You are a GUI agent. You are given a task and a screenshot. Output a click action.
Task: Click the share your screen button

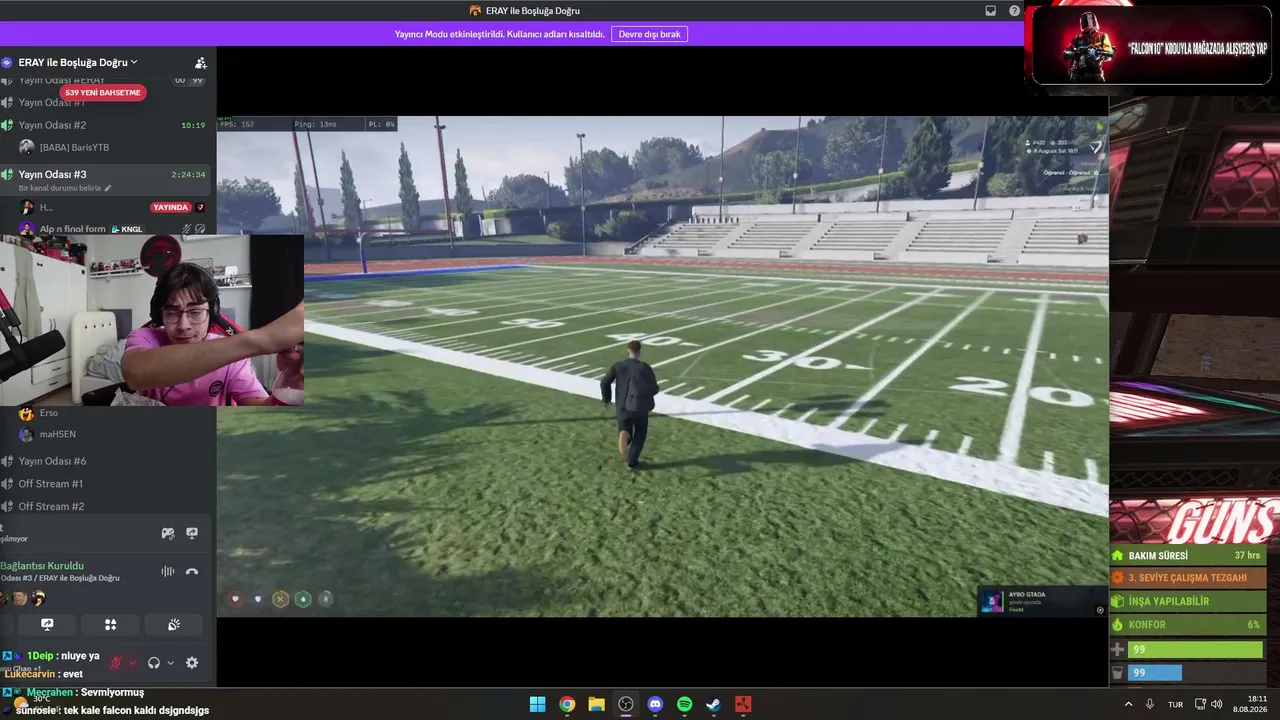[x=47, y=624]
